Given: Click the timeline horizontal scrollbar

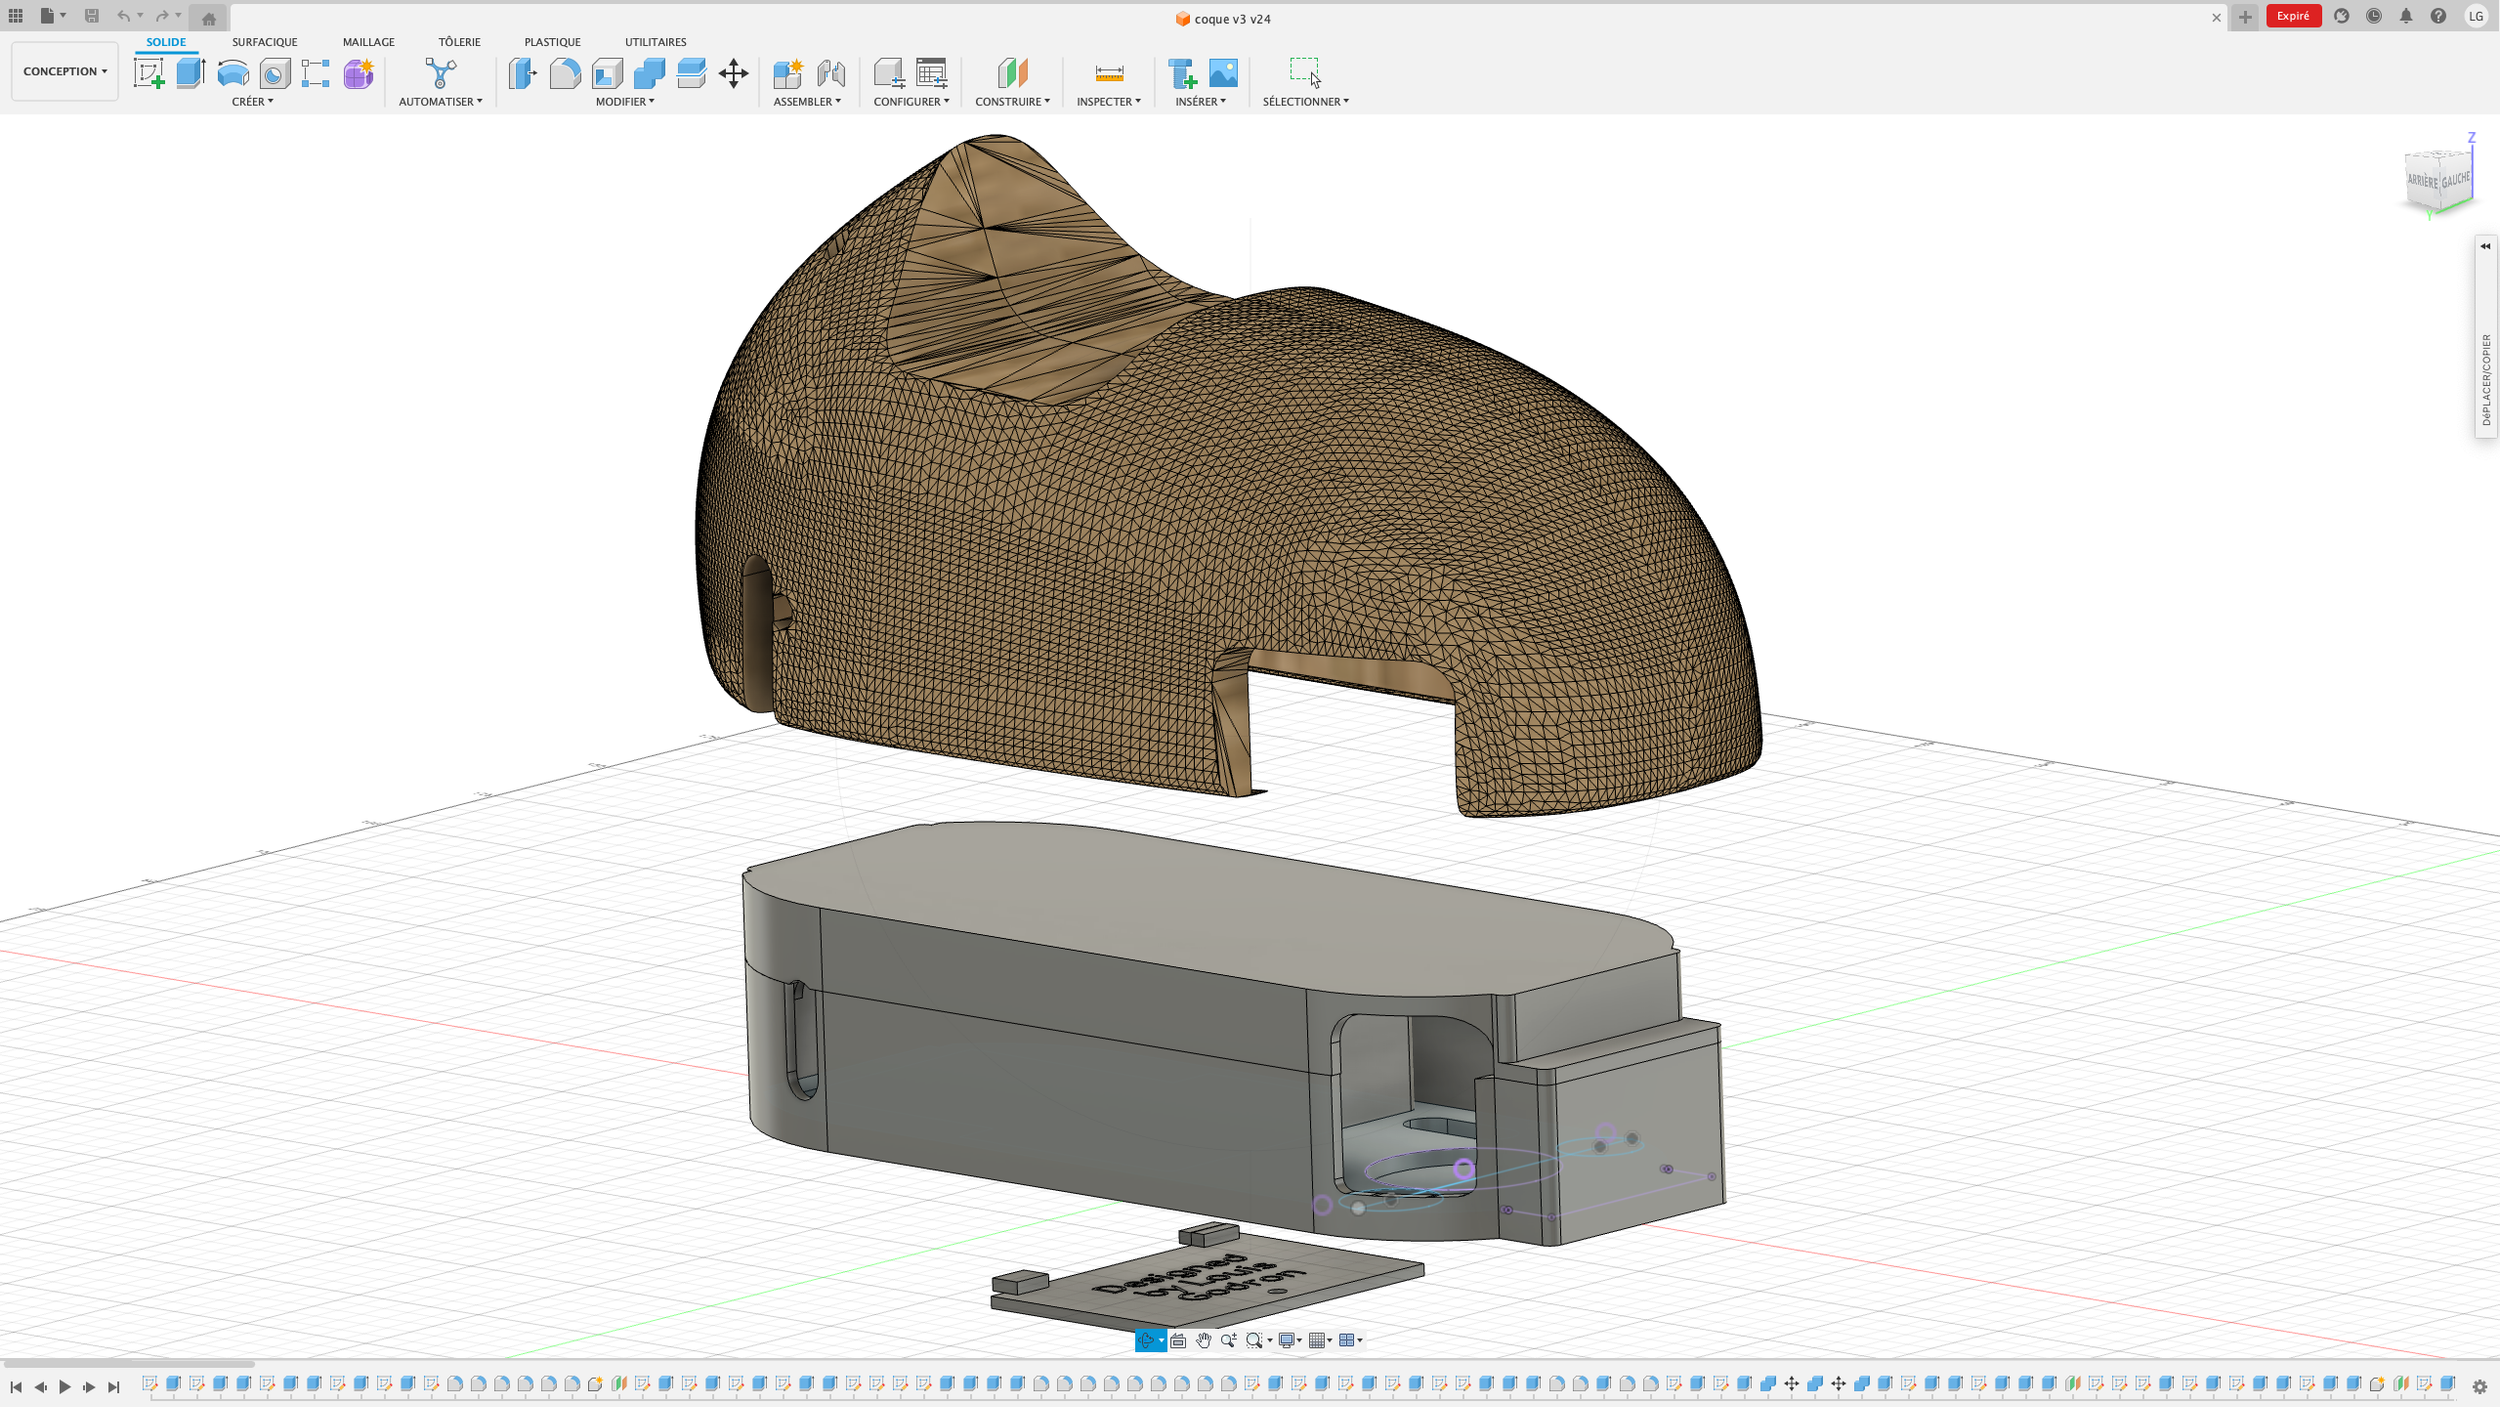Looking at the screenshot, I should pos(128,1363).
